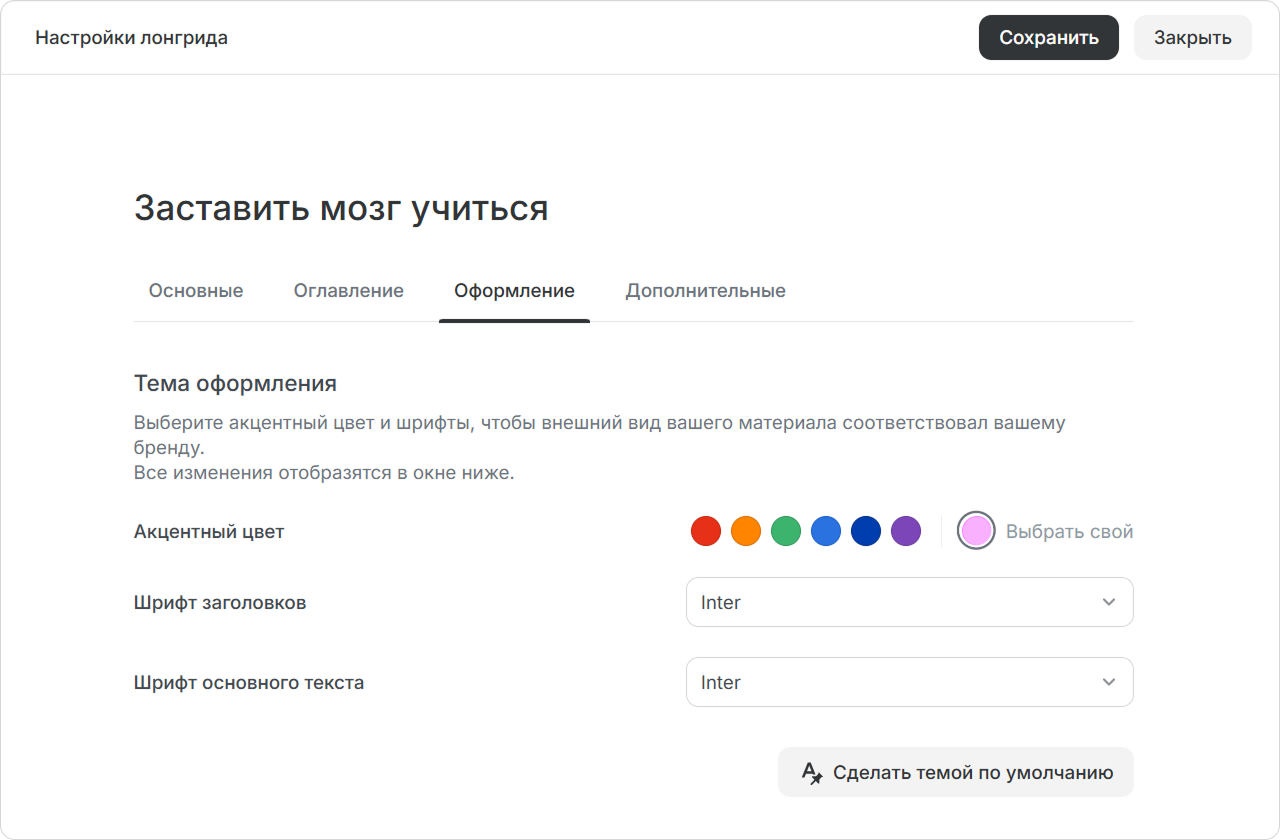Image resolution: width=1280 pixels, height=840 pixels.
Task: Click the Сохранить button
Action: pos(1048,38)
